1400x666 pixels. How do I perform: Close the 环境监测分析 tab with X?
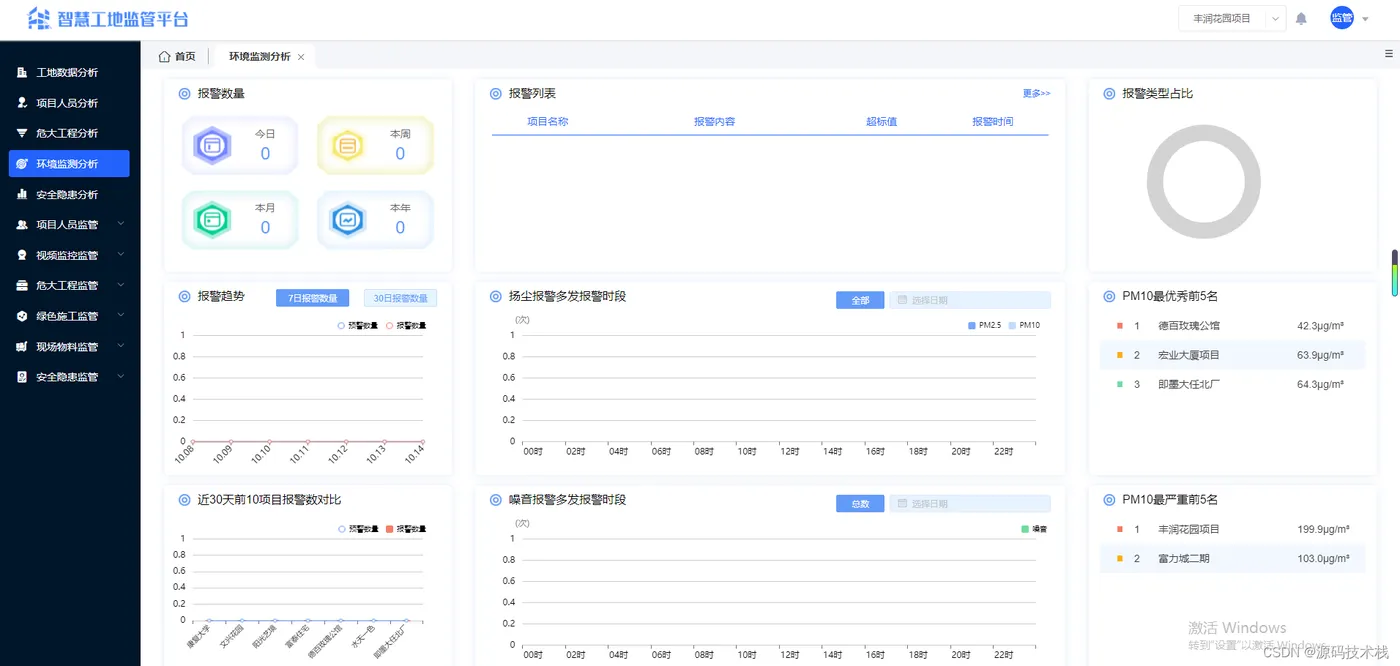(301, 57)
